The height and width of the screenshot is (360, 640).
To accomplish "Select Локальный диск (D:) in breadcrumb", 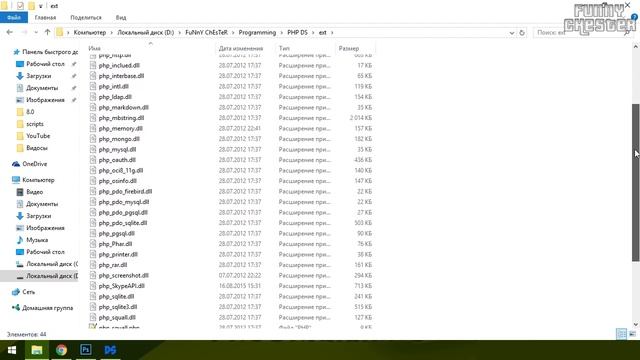I will tap(146, 32).
